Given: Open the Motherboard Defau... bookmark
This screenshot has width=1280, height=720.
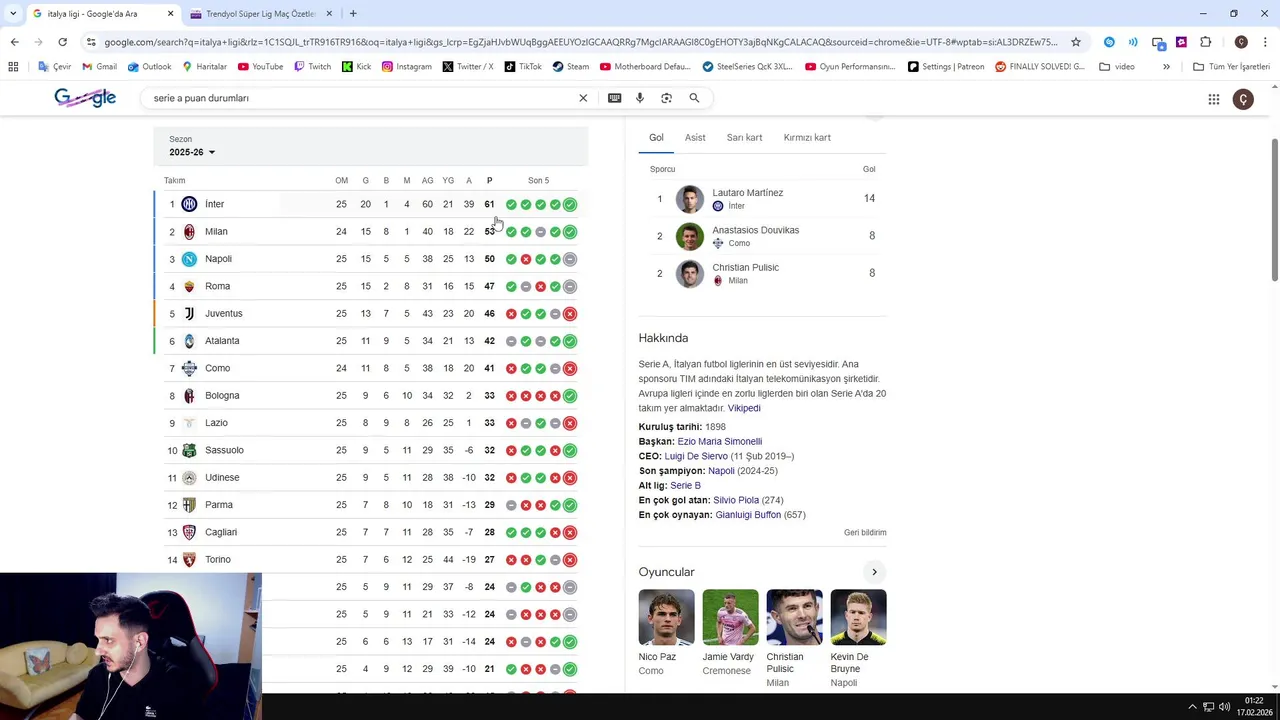Looking at the screenshot, I should (645, 67).
